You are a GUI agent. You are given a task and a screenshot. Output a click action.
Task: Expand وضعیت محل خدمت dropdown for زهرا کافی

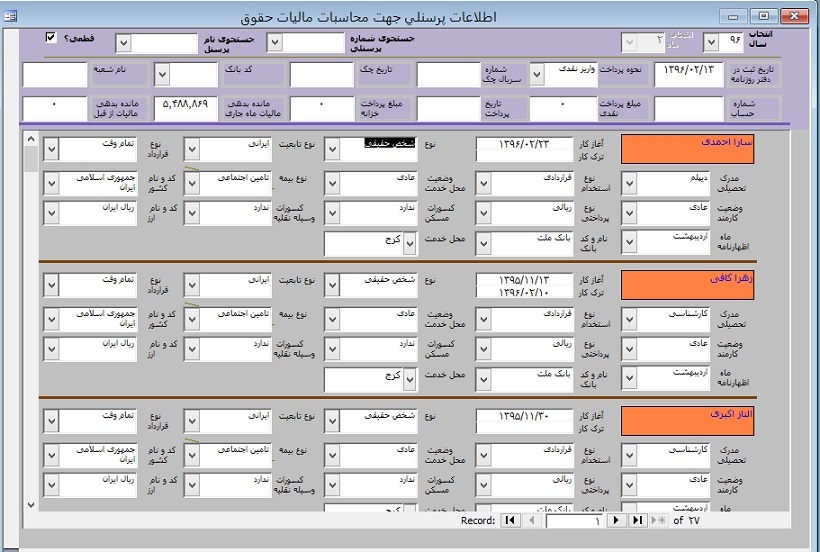[332, 319]
